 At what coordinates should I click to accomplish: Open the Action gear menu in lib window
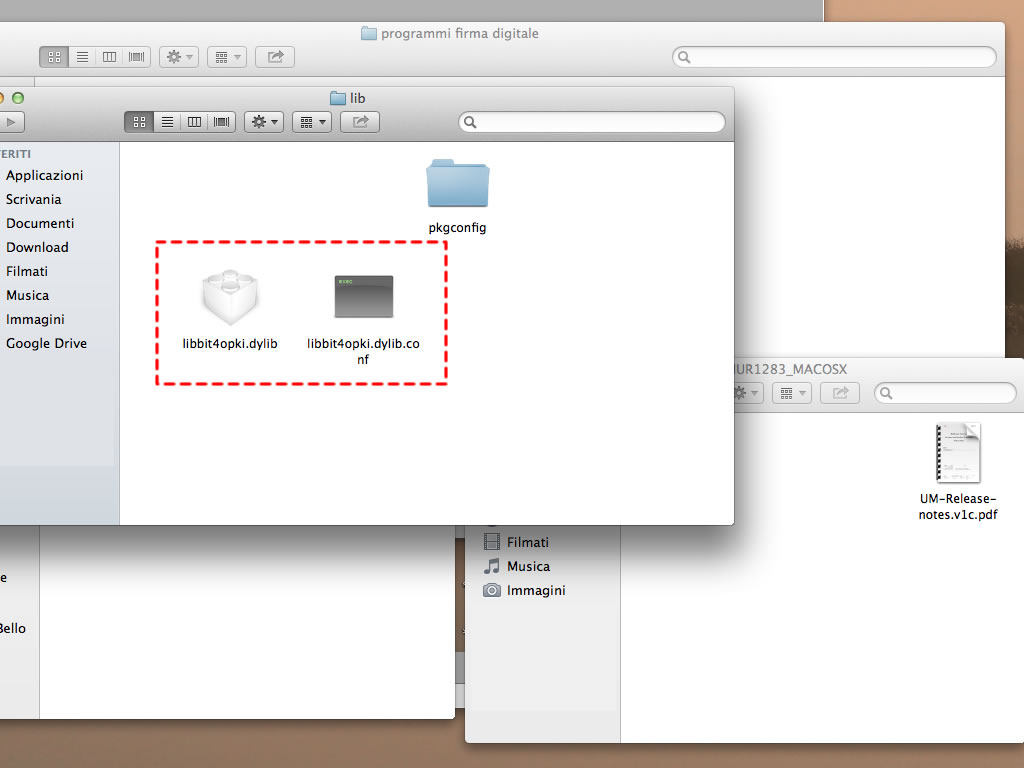tap(264, 122)
